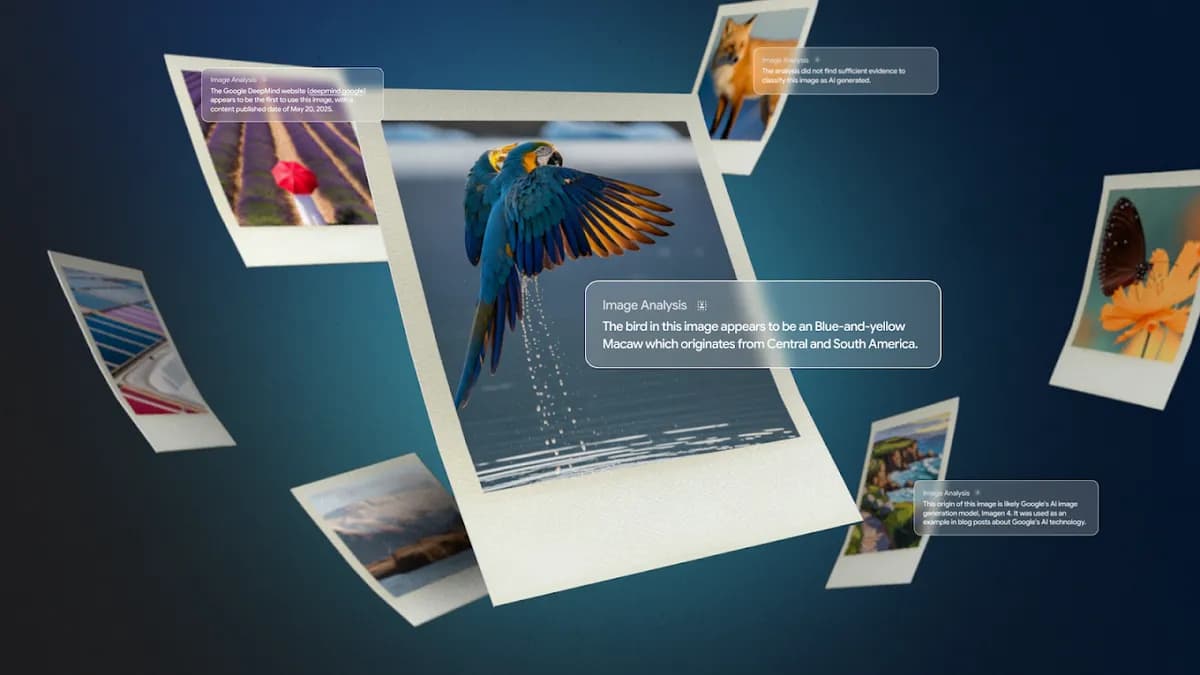Select the card about Google DeepMind website
Image resolution: width=1200 pixels, height=675 pixels.
[x=292, y=95]
